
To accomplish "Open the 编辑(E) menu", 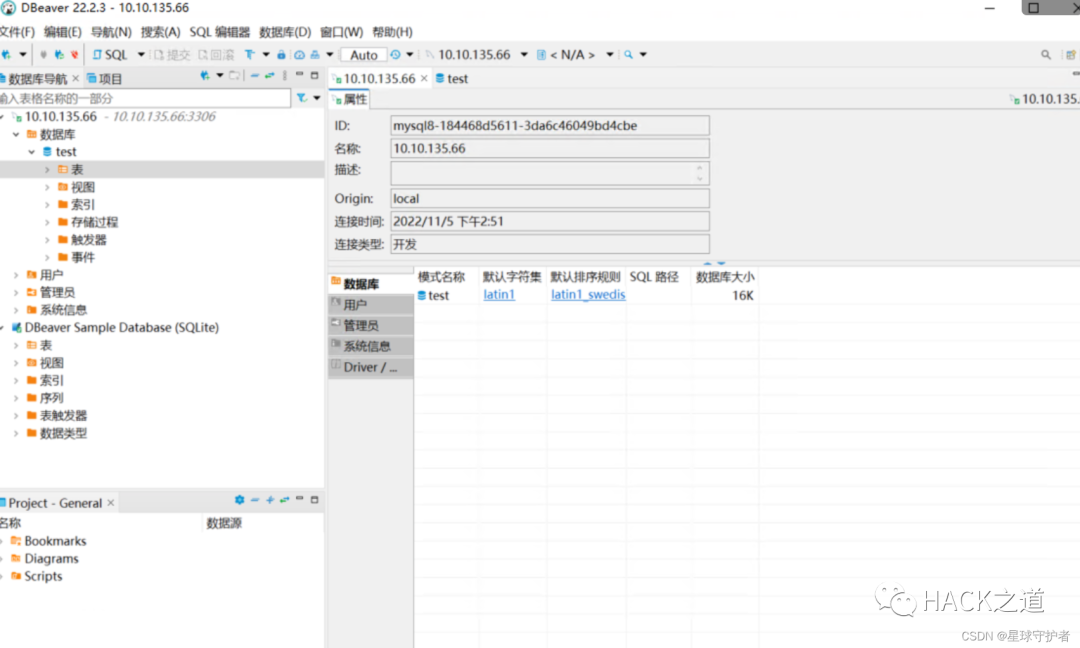I will [x=63, y=32].
